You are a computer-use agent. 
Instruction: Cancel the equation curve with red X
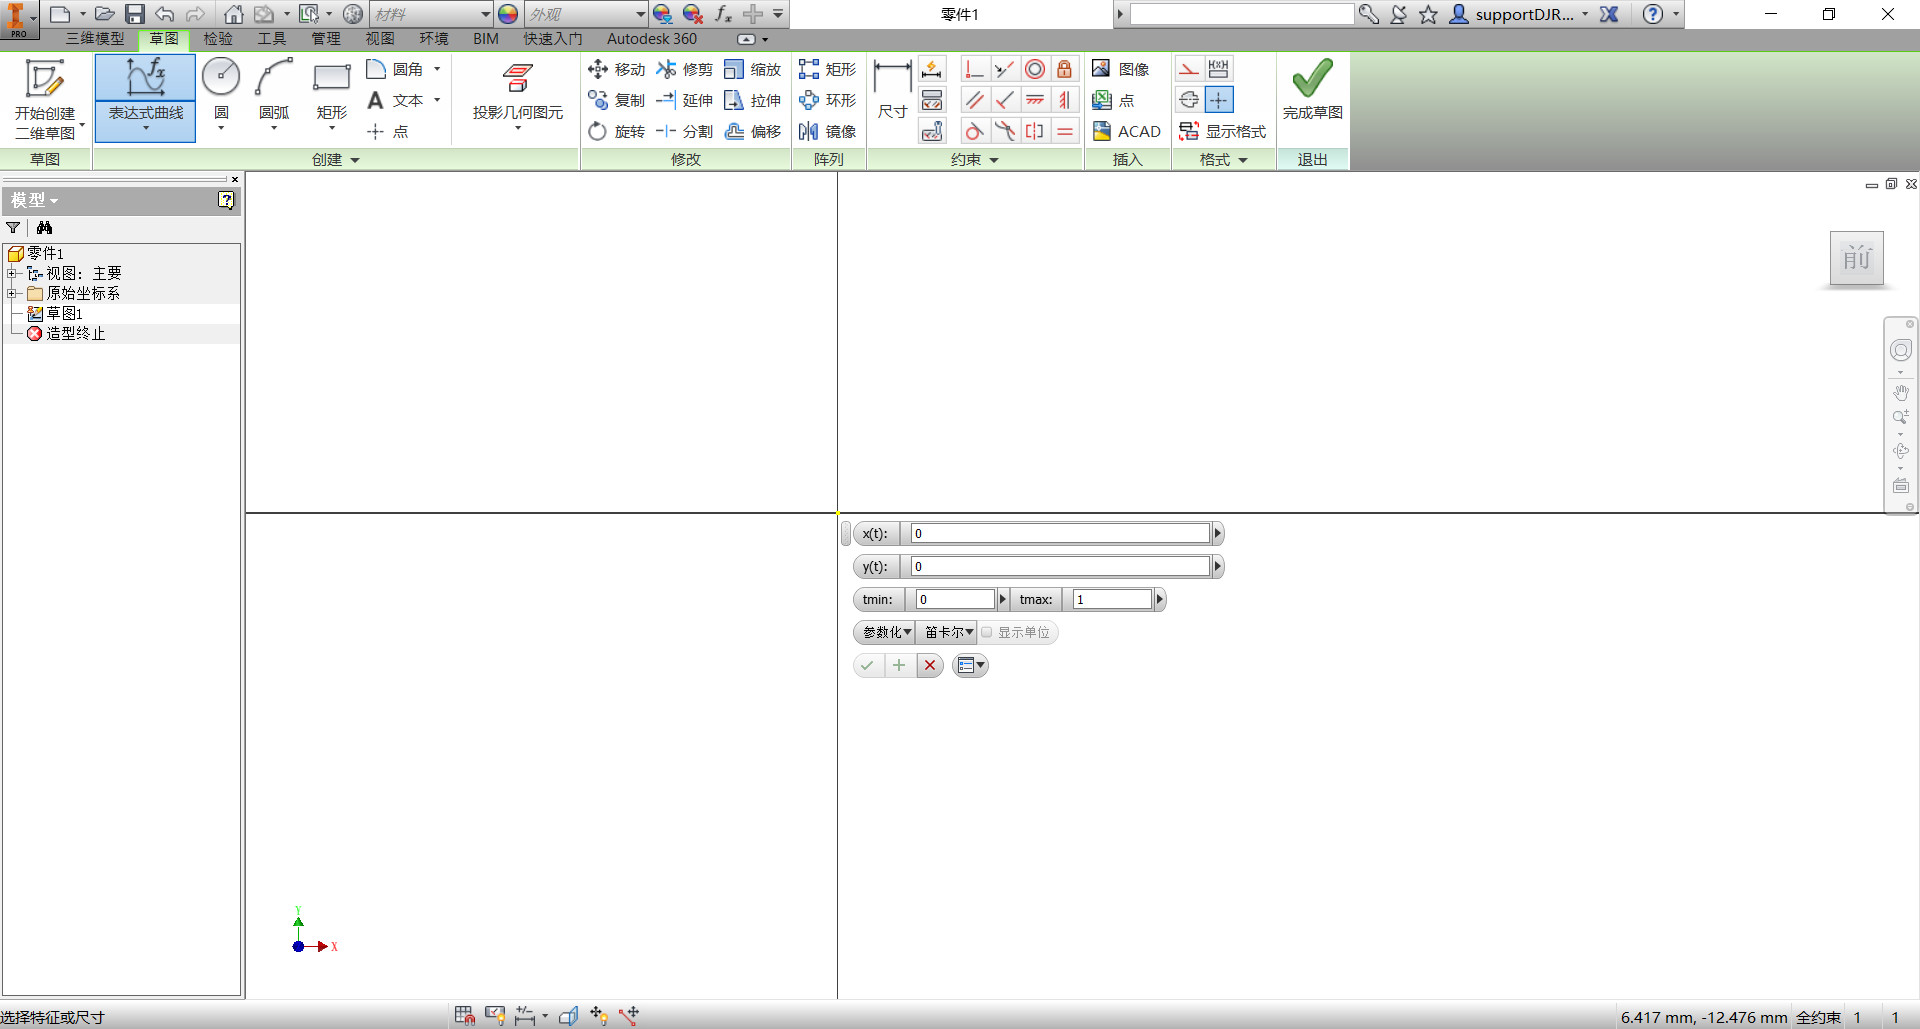click(x=930, y=665)
